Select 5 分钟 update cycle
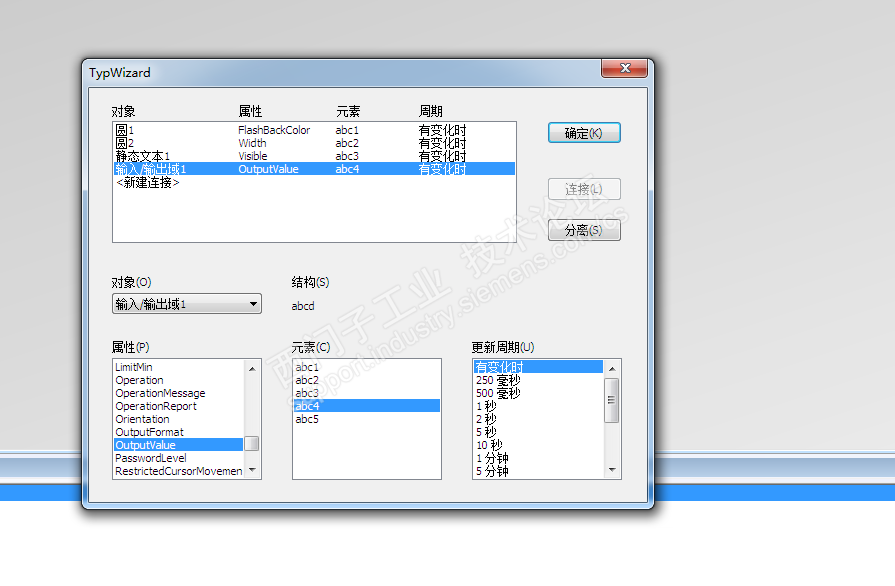The width and height of the screenshot is (895, 586). point(538,471)
